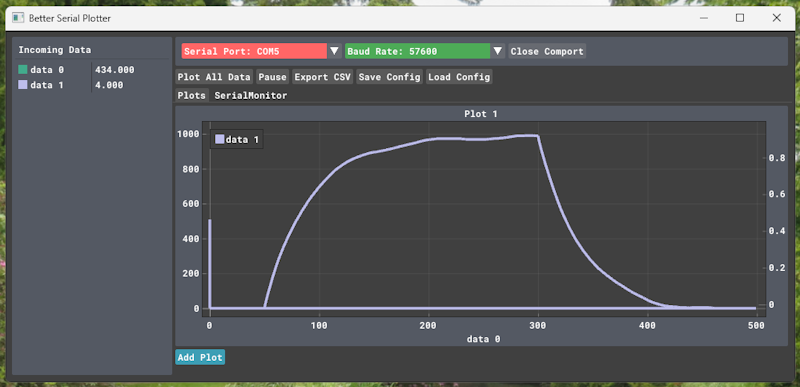Image resolution: width=800 pixels, height=387 pixels.
Task: Click the 434.000 value for data 0
Action: (115, 69)
